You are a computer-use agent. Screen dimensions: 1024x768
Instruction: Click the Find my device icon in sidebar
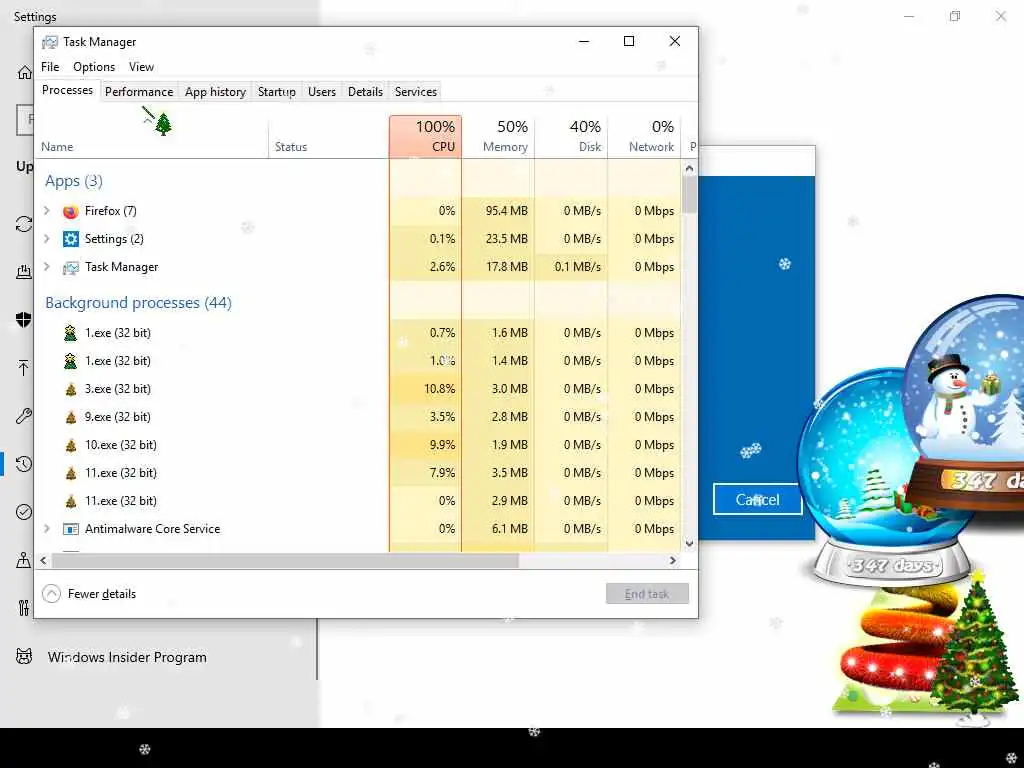click(24, 560)
